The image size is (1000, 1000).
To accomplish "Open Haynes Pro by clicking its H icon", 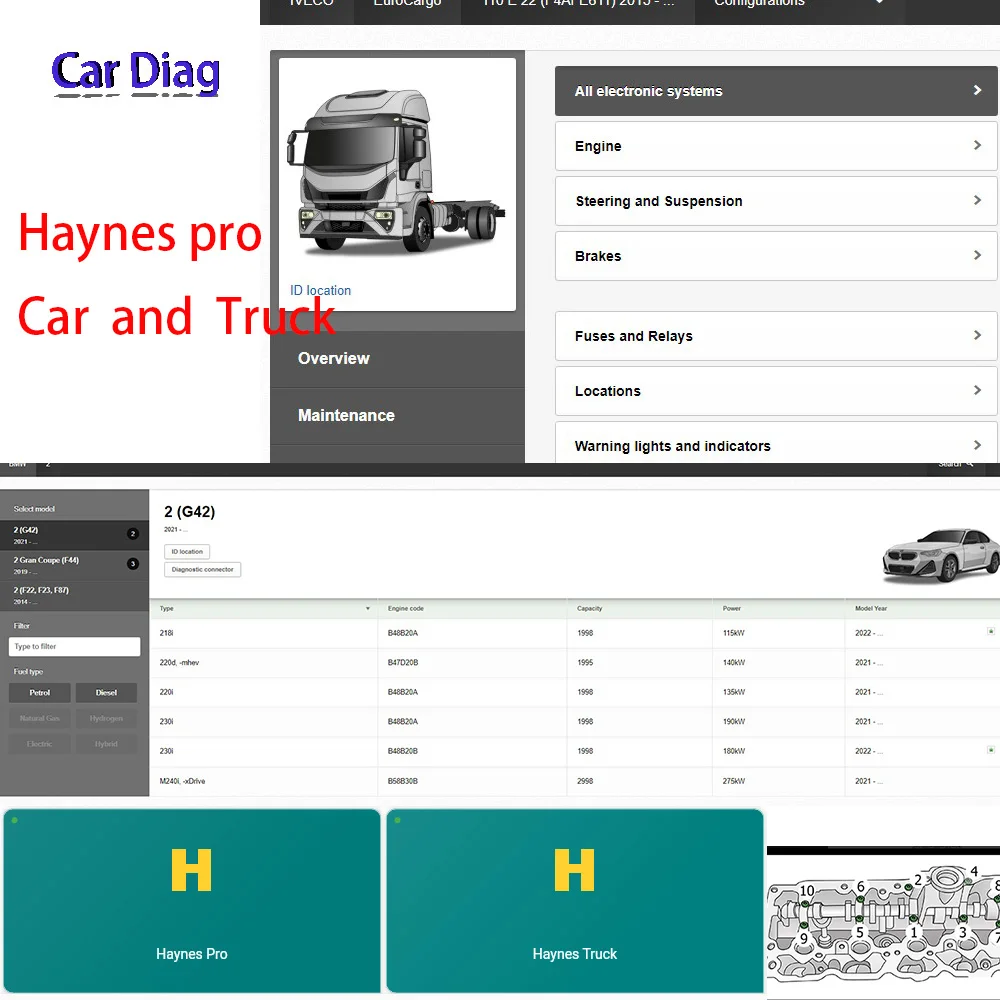I will 191,871.
